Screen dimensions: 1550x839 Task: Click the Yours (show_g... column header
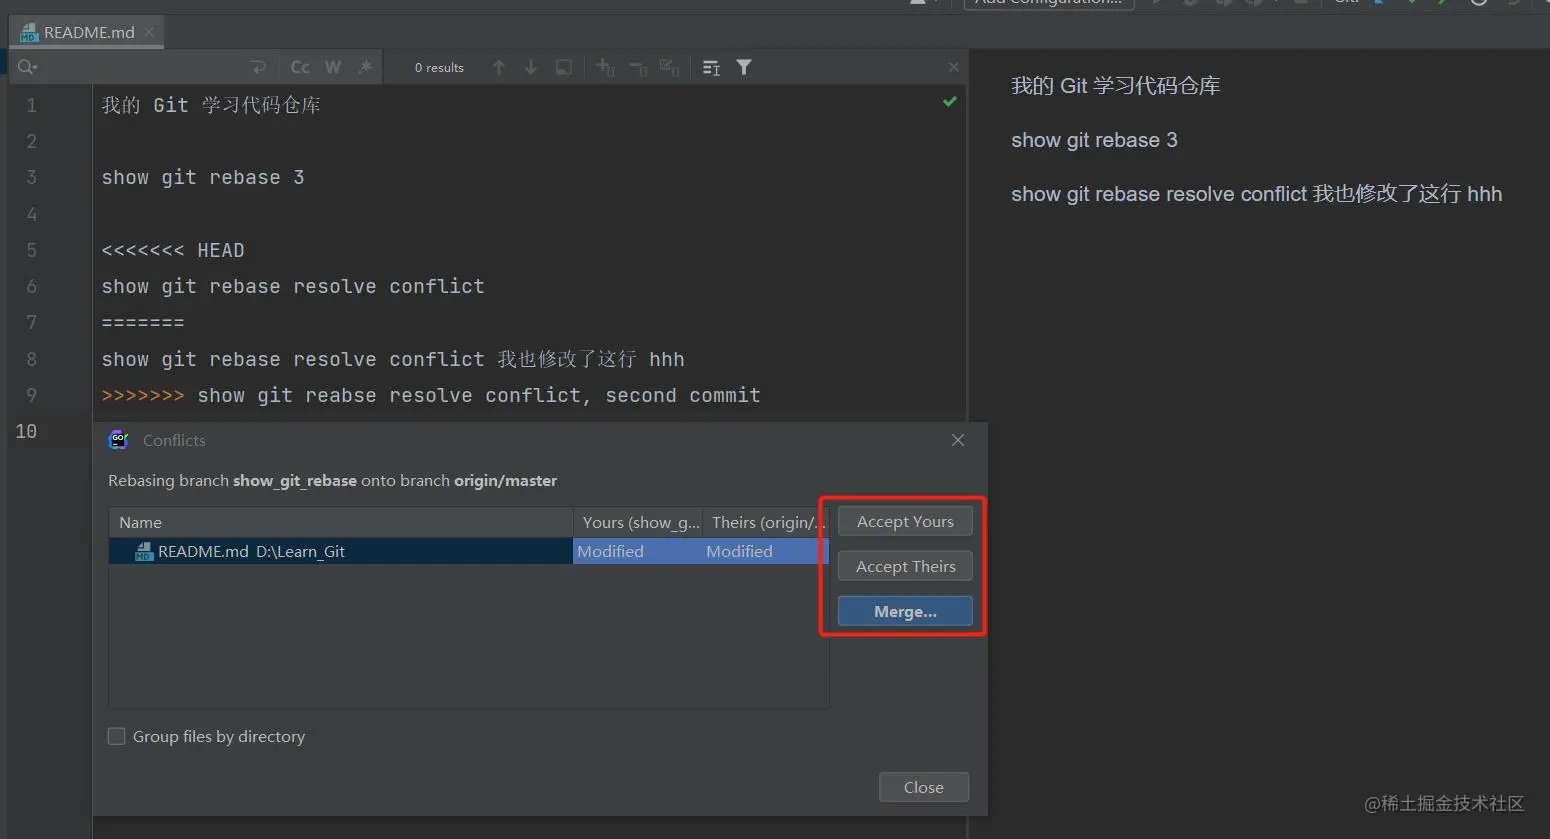[637, 522]
